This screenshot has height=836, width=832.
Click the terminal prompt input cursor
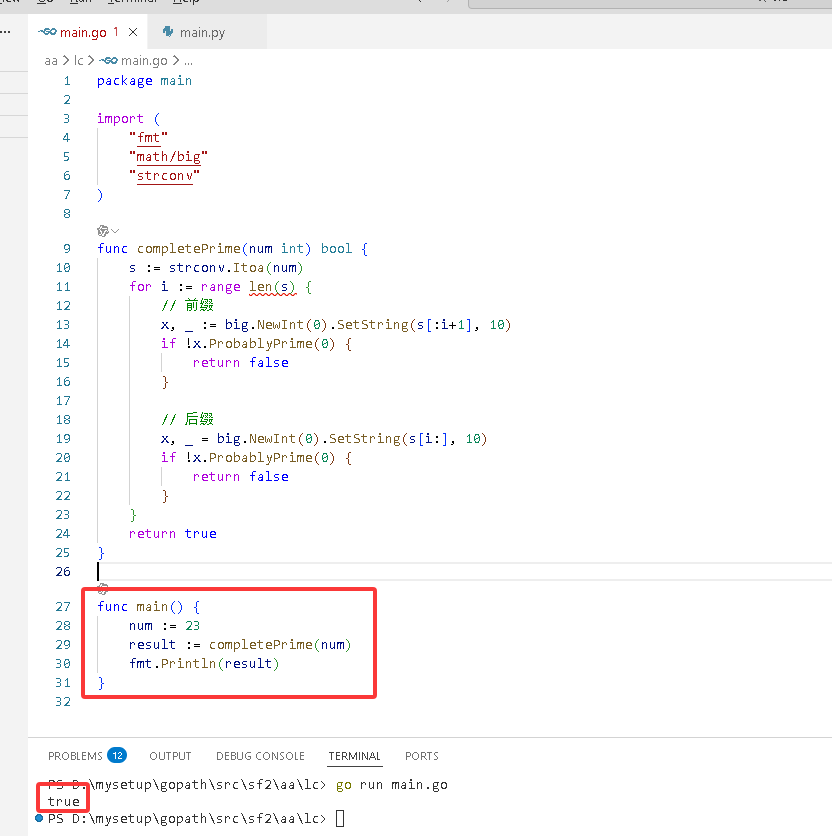click(x=340, y=818)
